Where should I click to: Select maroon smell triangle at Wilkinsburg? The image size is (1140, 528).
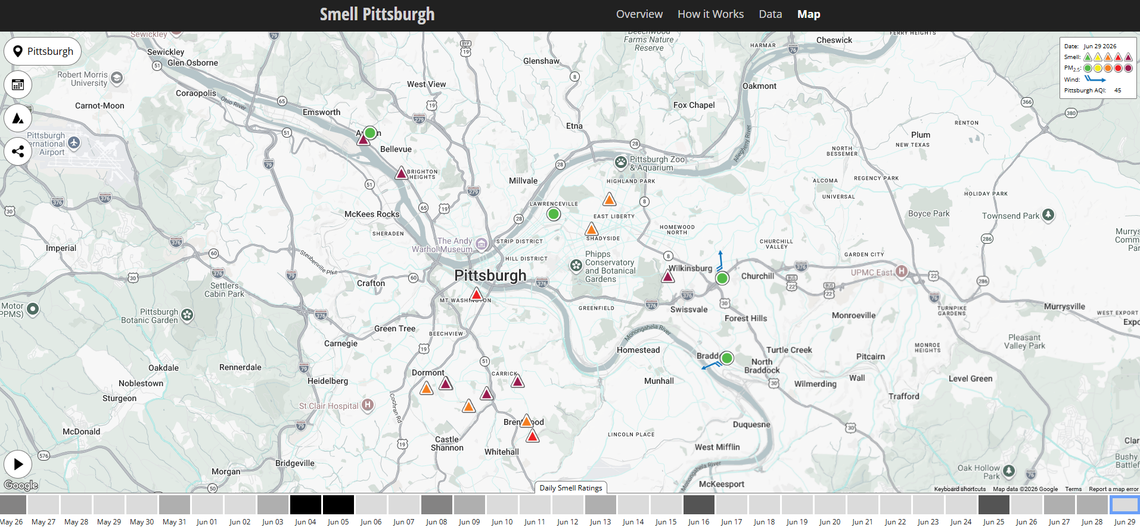[x=668, y=276]
